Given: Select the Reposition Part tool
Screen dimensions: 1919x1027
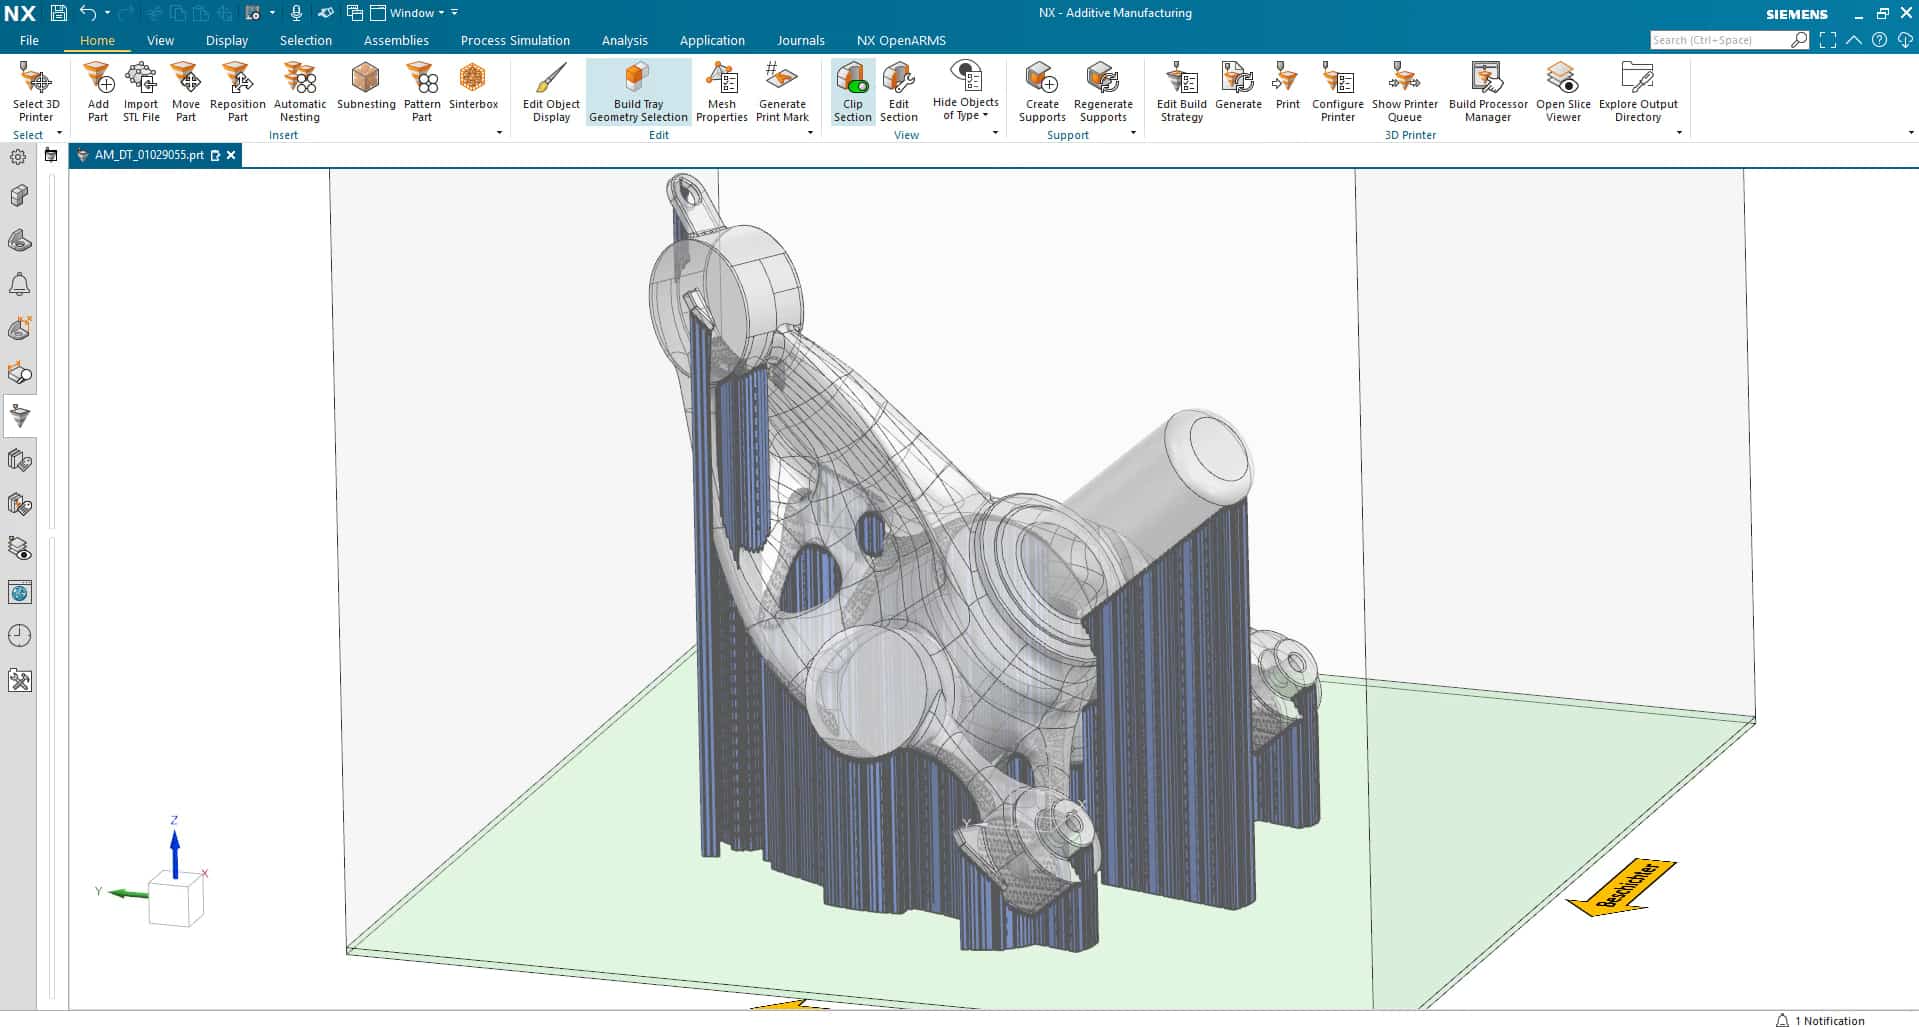Looking at the screenshot, I should coord(238,91).
